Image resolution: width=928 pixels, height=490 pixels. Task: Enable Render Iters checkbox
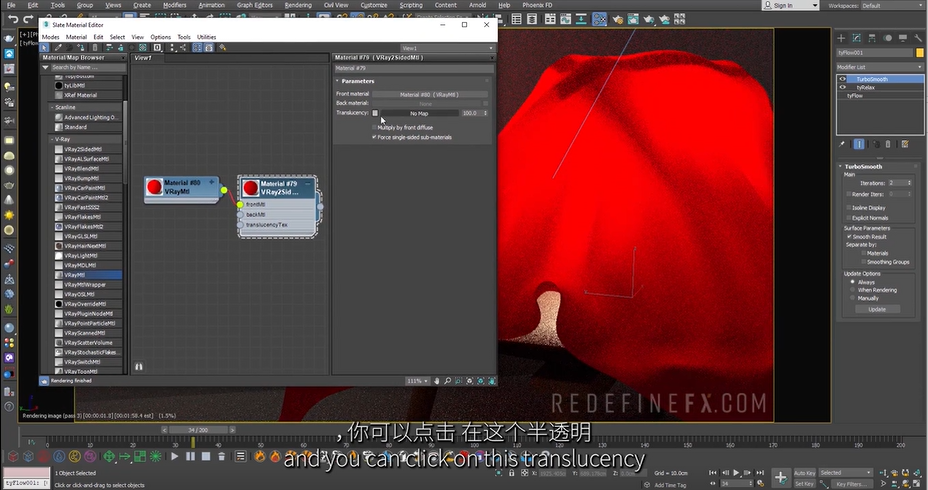pos(849,194)
